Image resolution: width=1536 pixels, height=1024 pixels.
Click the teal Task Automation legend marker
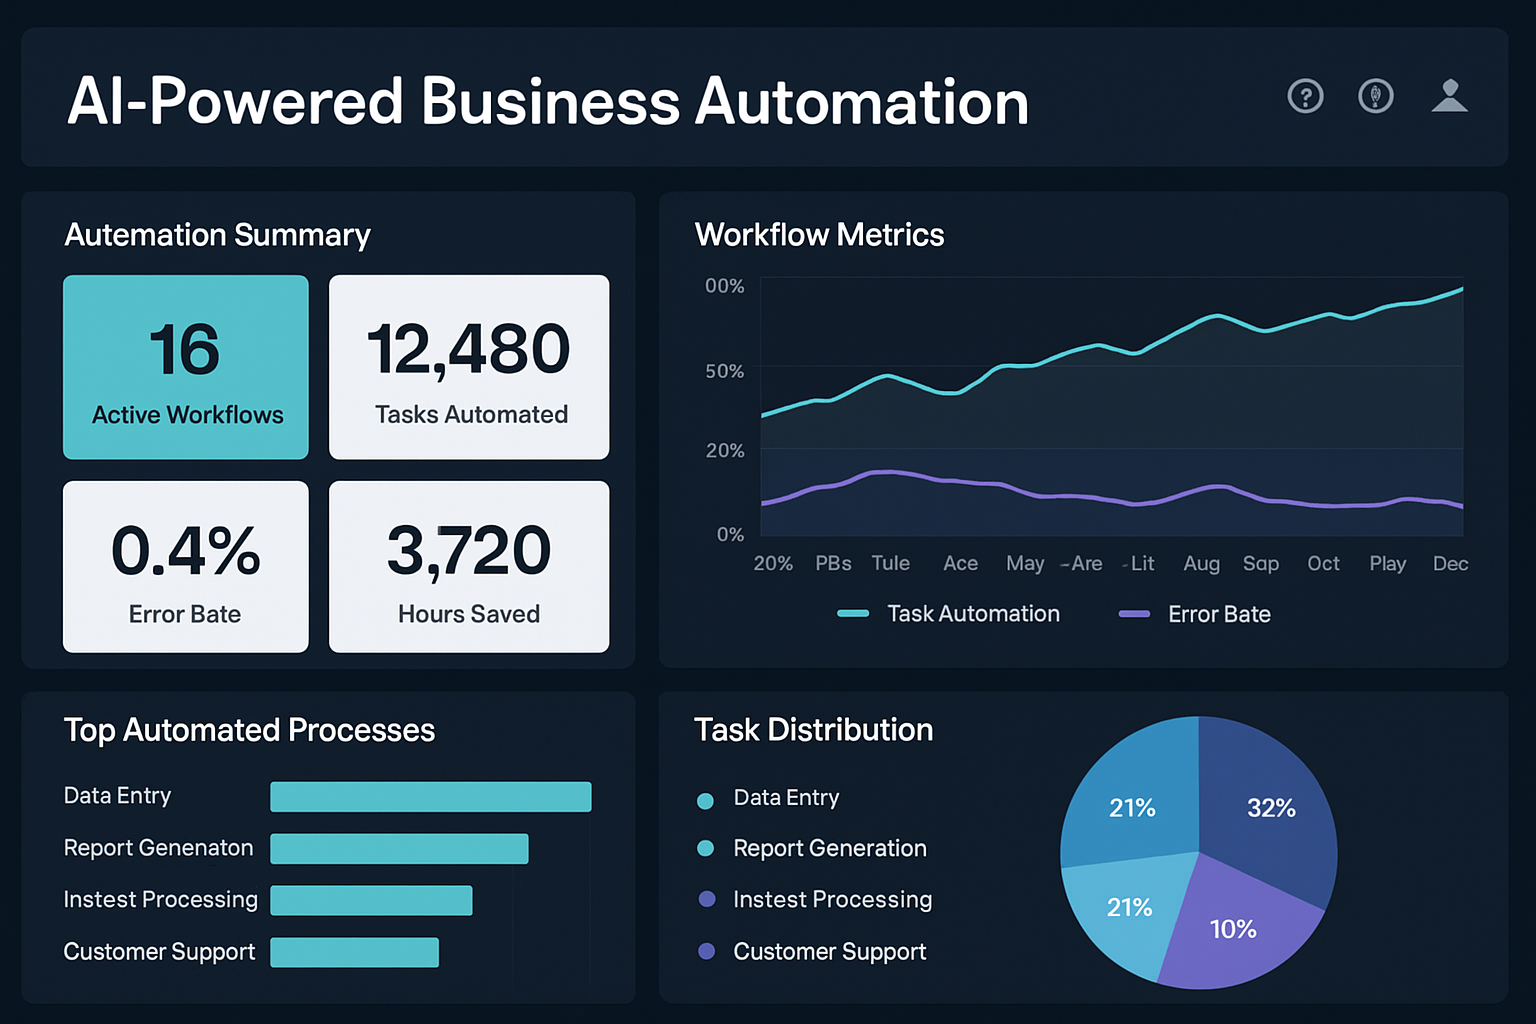click(x=853, y=614)
